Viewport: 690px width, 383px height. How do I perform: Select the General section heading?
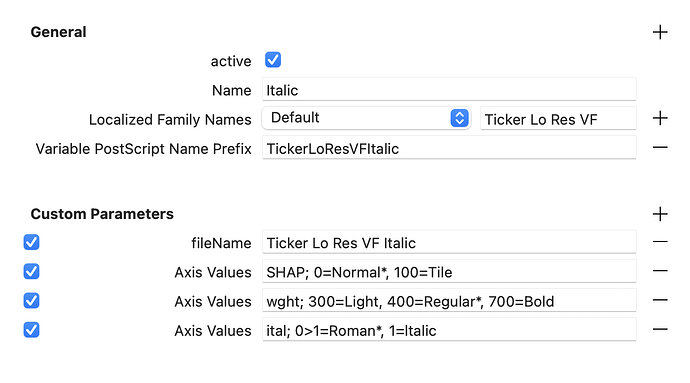[58, 32]
